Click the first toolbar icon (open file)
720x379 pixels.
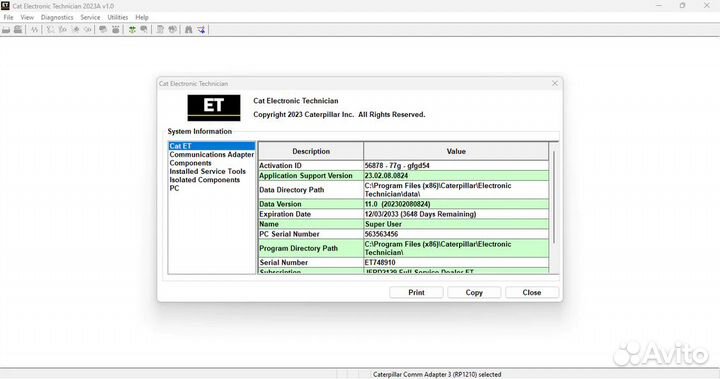click(6, 30)
